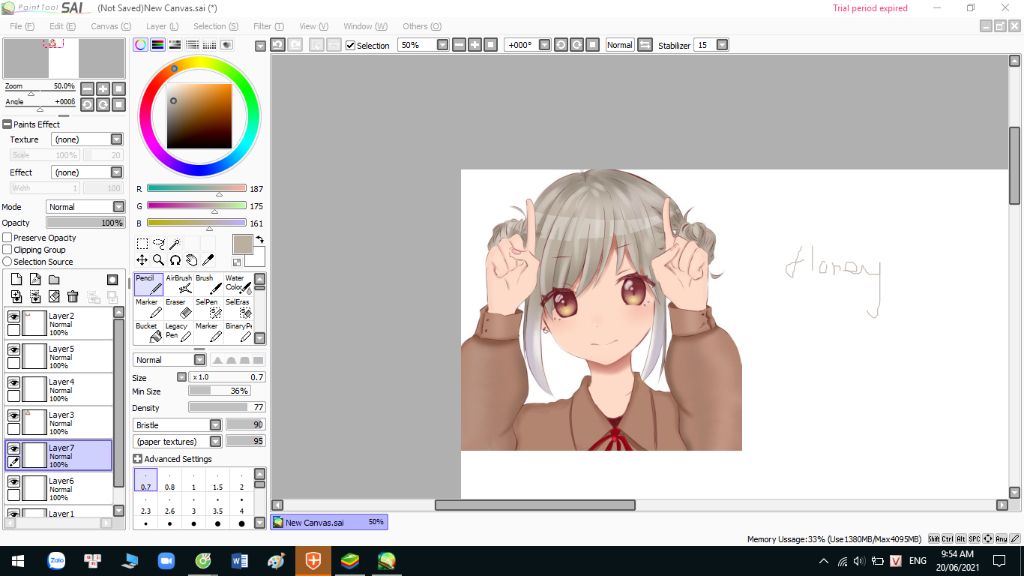
Task: Select the AirBrush tool
Action: [178, 284]
